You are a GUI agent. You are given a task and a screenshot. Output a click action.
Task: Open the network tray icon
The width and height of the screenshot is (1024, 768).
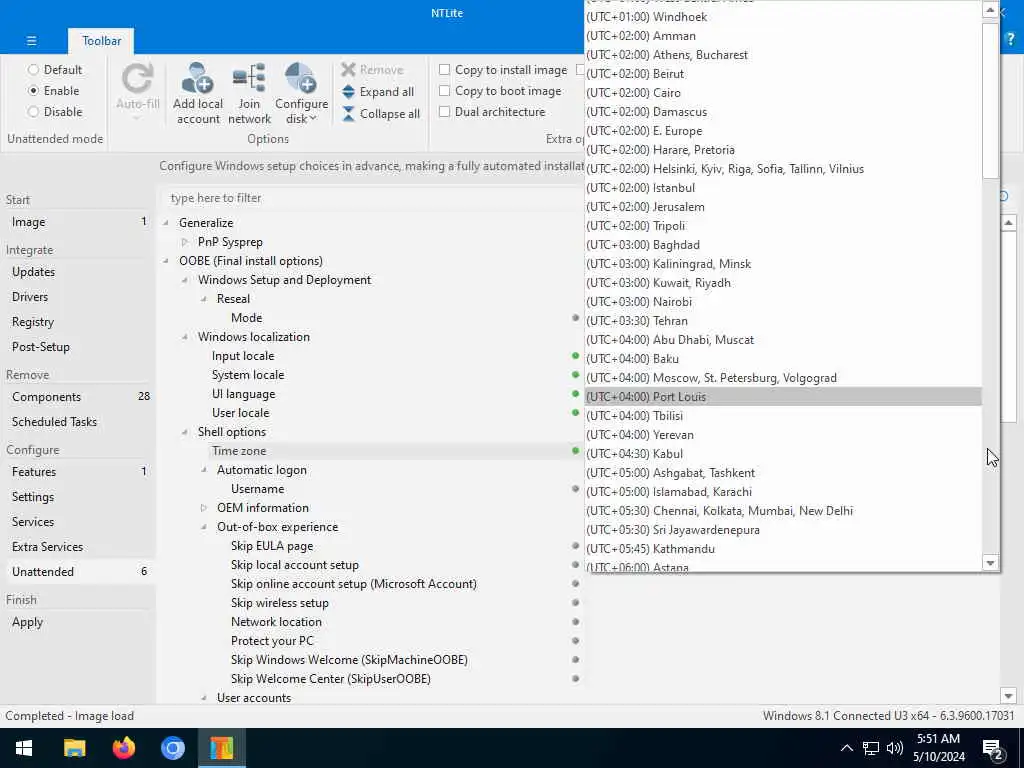tap(871, 748)
